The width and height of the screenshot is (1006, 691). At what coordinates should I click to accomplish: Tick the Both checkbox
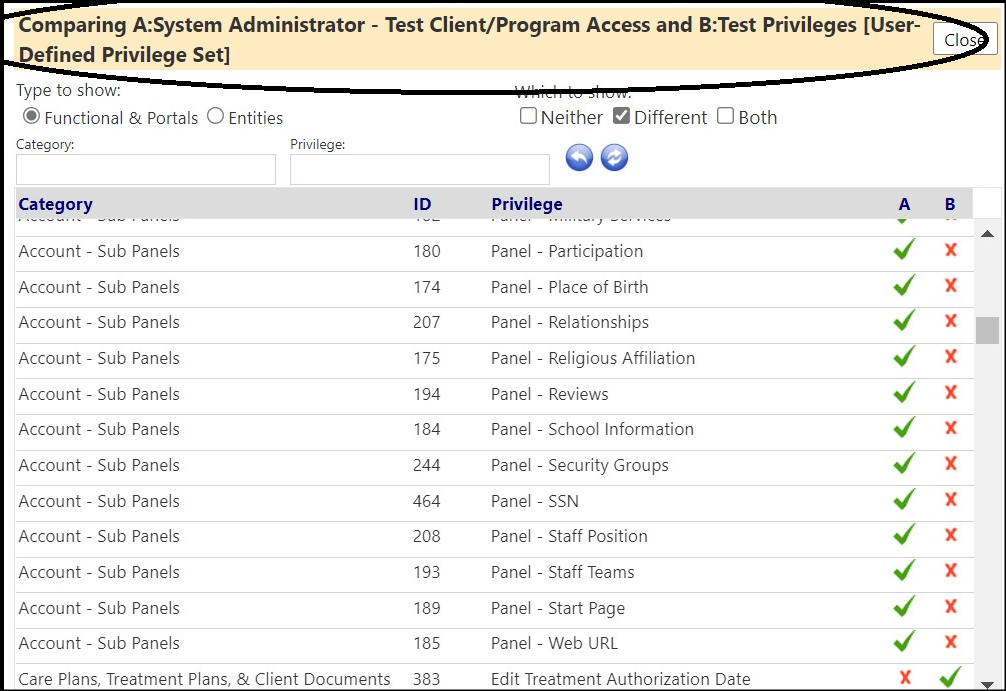[725, 116]
